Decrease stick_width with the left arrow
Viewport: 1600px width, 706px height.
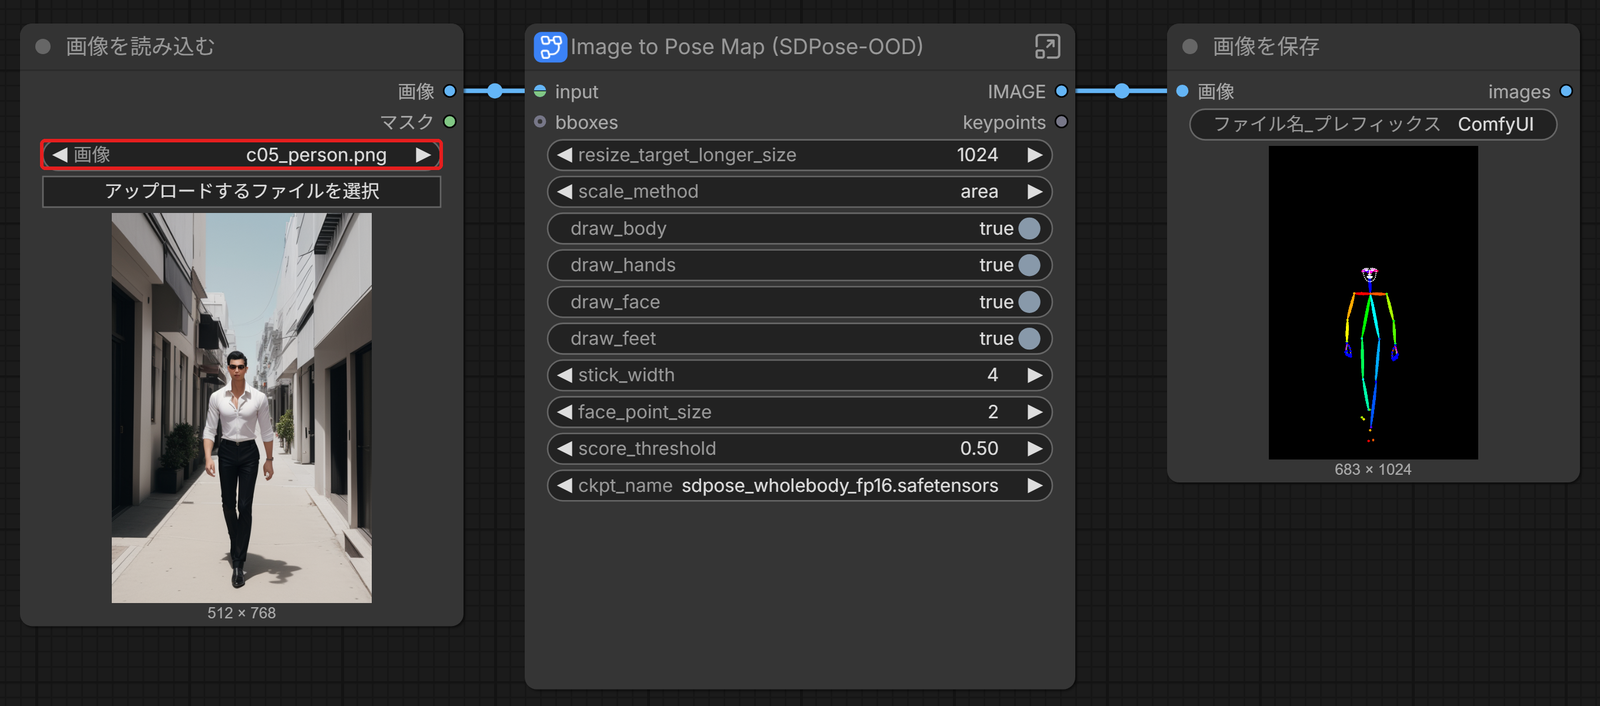(565, 375)
